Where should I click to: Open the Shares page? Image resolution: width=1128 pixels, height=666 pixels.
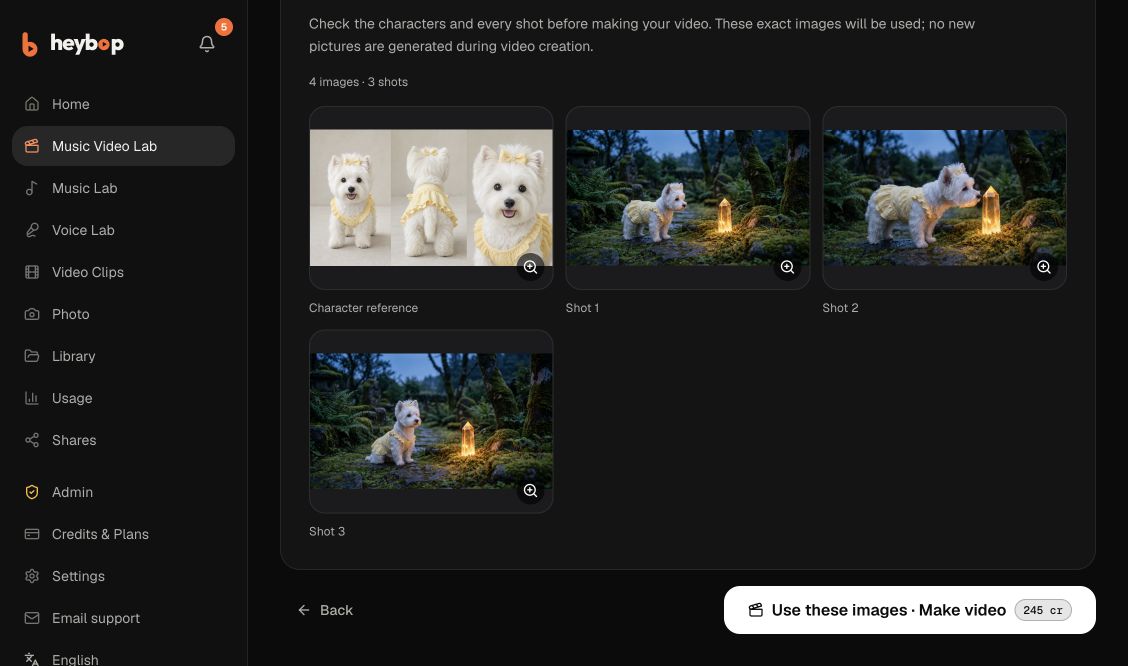pyautogui.click(x=124, y=440)
